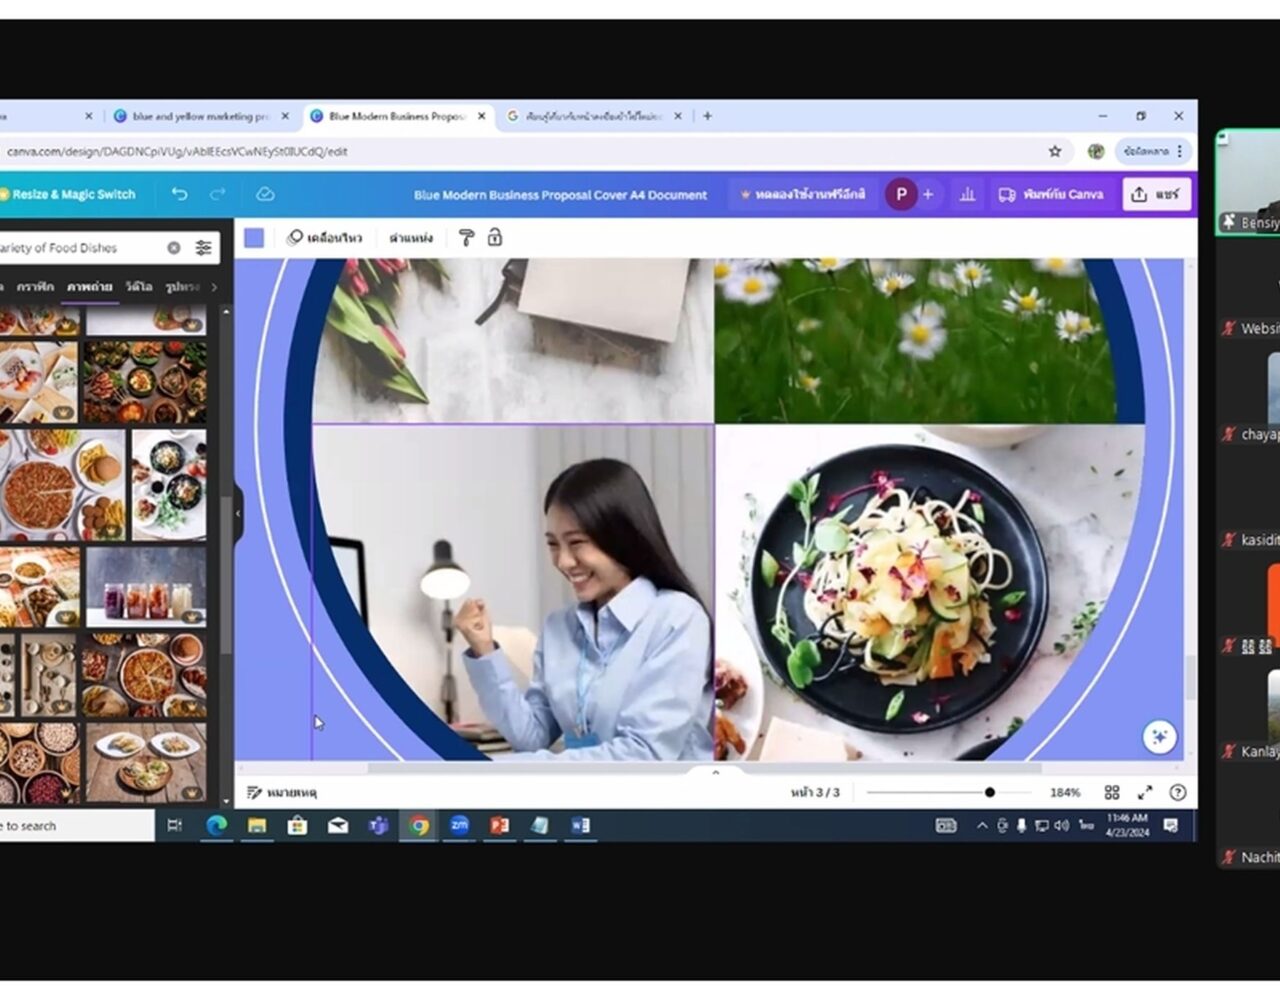
Task: Switch to blue and yellow marketing tab
Action: tap(201, 116)
